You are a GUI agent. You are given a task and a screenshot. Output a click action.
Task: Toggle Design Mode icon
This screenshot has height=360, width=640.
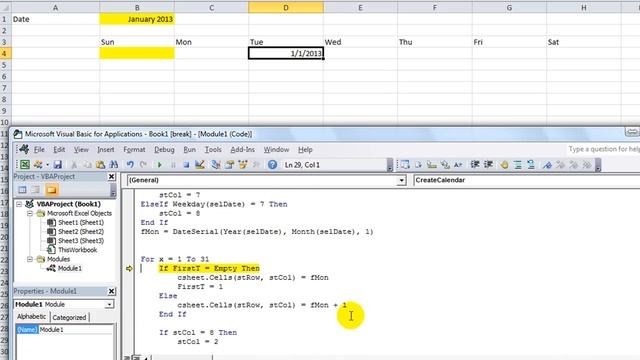pyautogui.click(x=200, y=164)
